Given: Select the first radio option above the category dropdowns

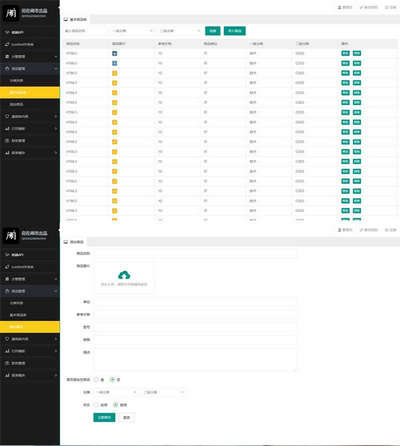Looking at the screenshot, I should coord(96,380).
